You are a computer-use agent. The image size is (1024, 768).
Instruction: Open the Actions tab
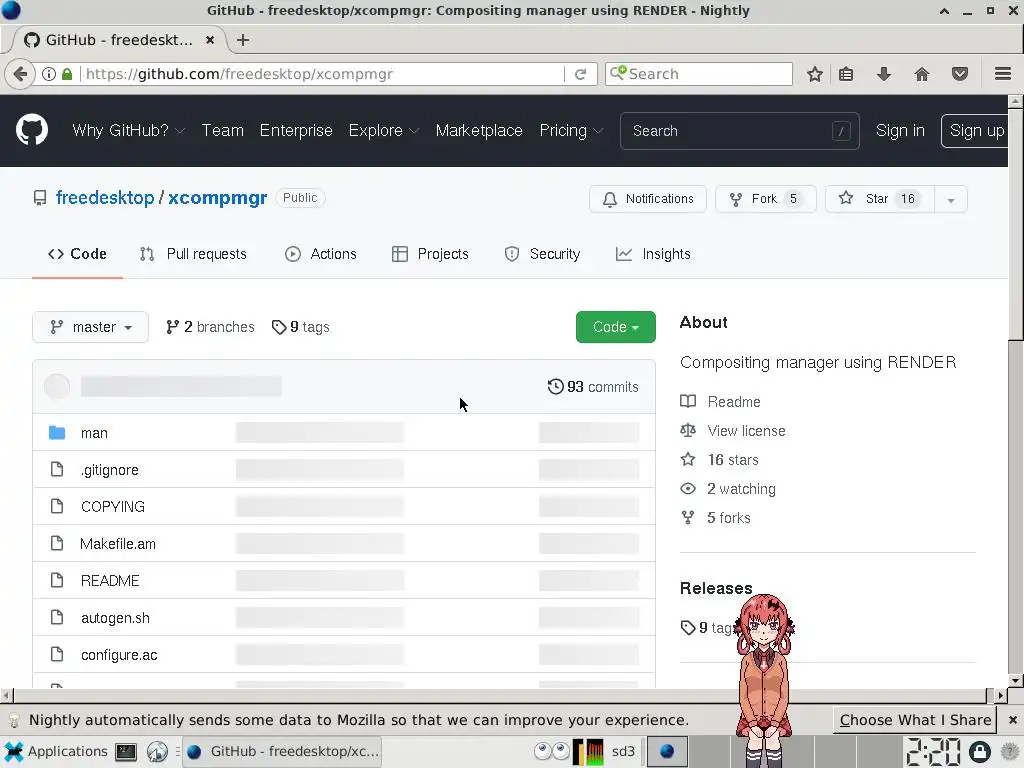click(x=321, y=254)
